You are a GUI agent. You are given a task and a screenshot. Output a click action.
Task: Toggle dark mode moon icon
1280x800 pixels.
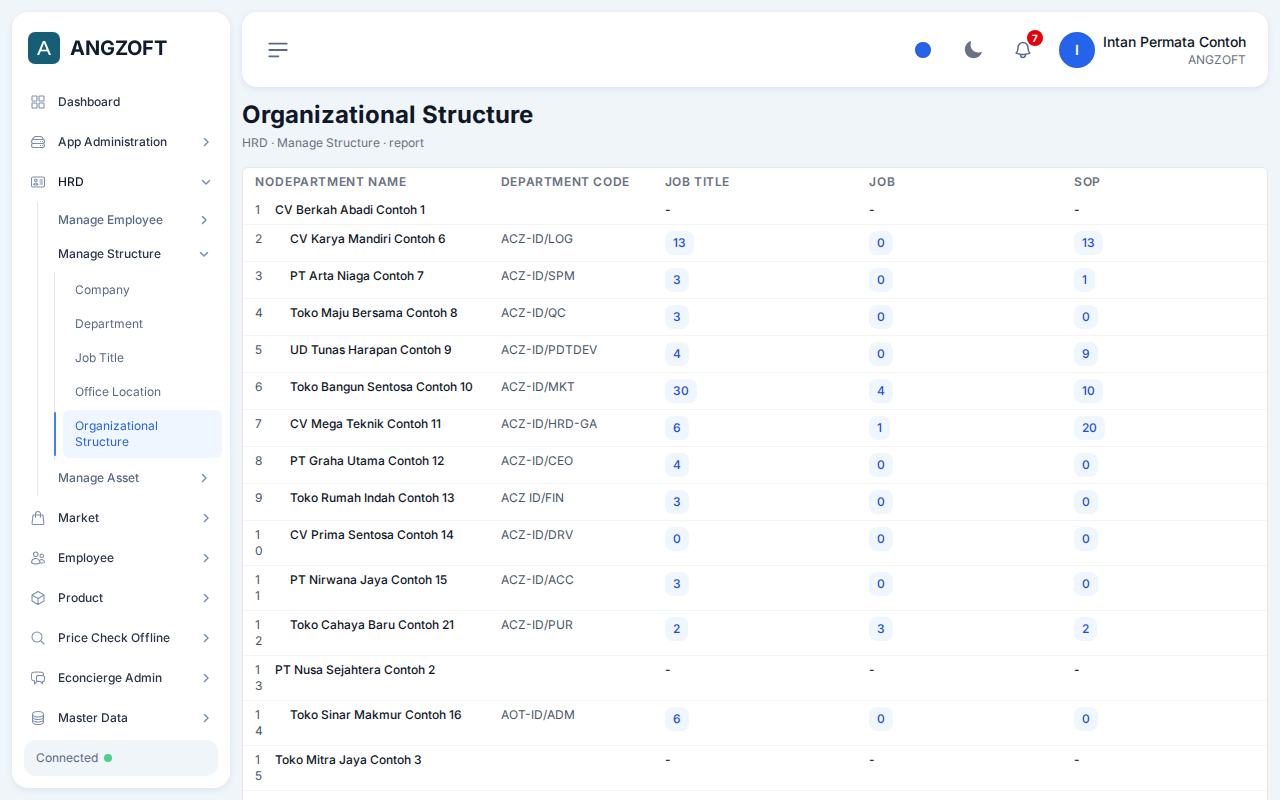[x=973, y=50]
